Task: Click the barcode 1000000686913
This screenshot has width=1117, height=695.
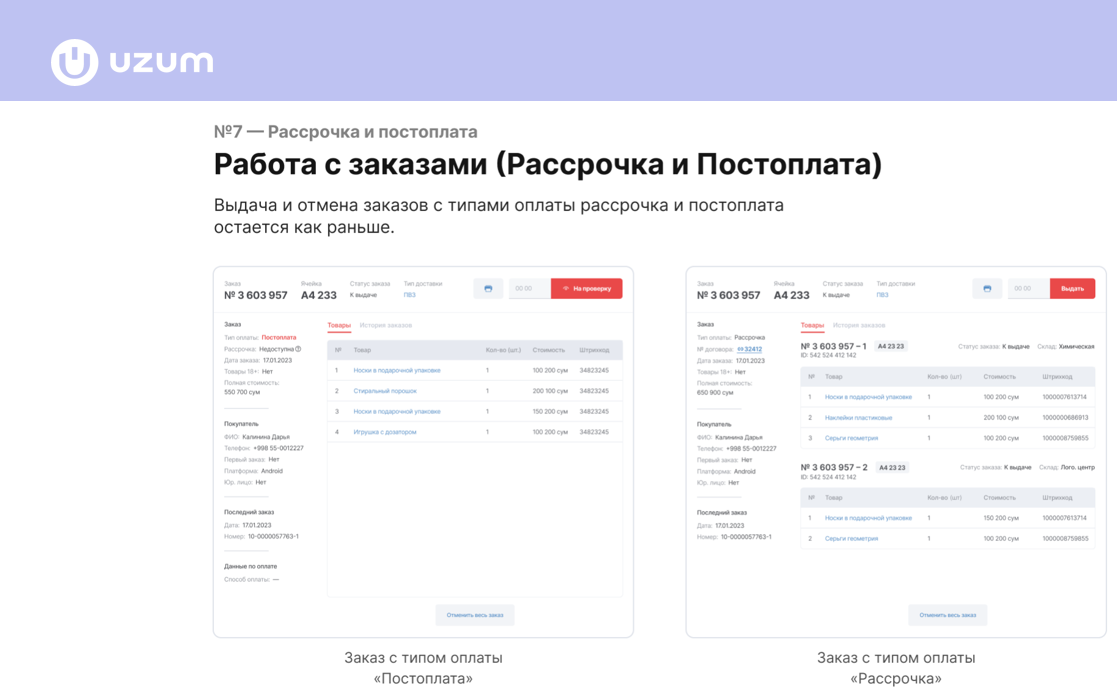Action: 1065,418
